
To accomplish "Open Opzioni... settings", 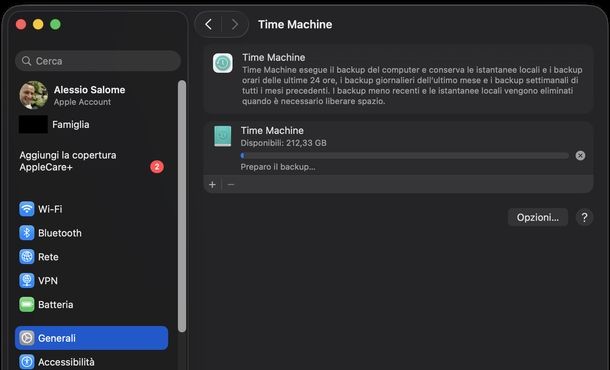I will point(538,217).
